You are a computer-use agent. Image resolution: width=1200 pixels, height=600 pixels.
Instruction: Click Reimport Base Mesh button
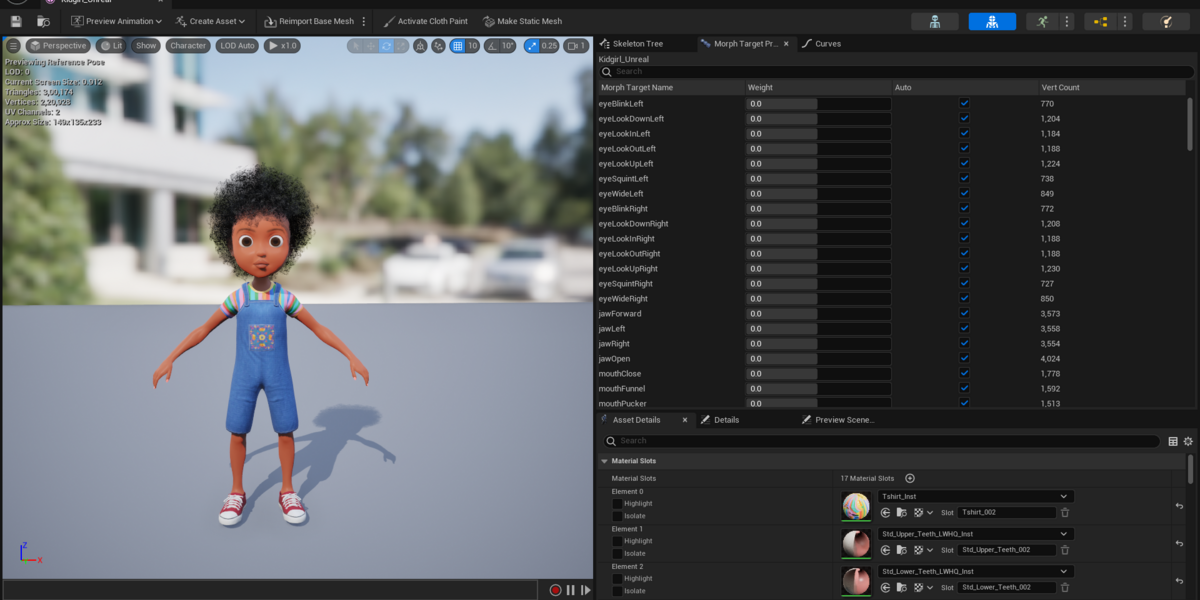click(x=309, y=21)
